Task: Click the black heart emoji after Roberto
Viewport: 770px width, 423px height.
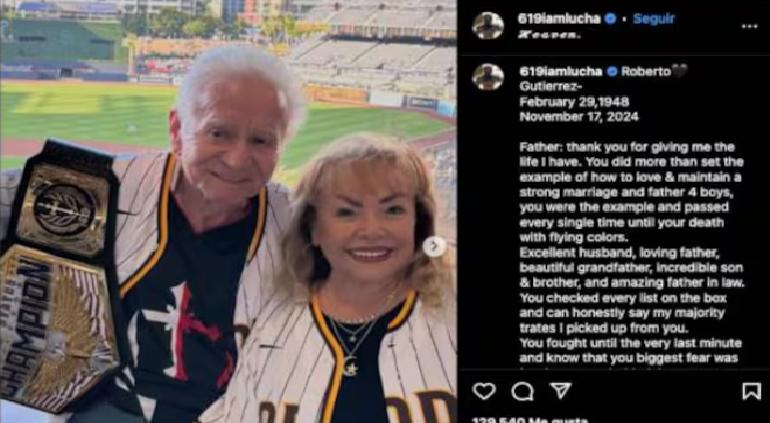Action: click(680, 72)
